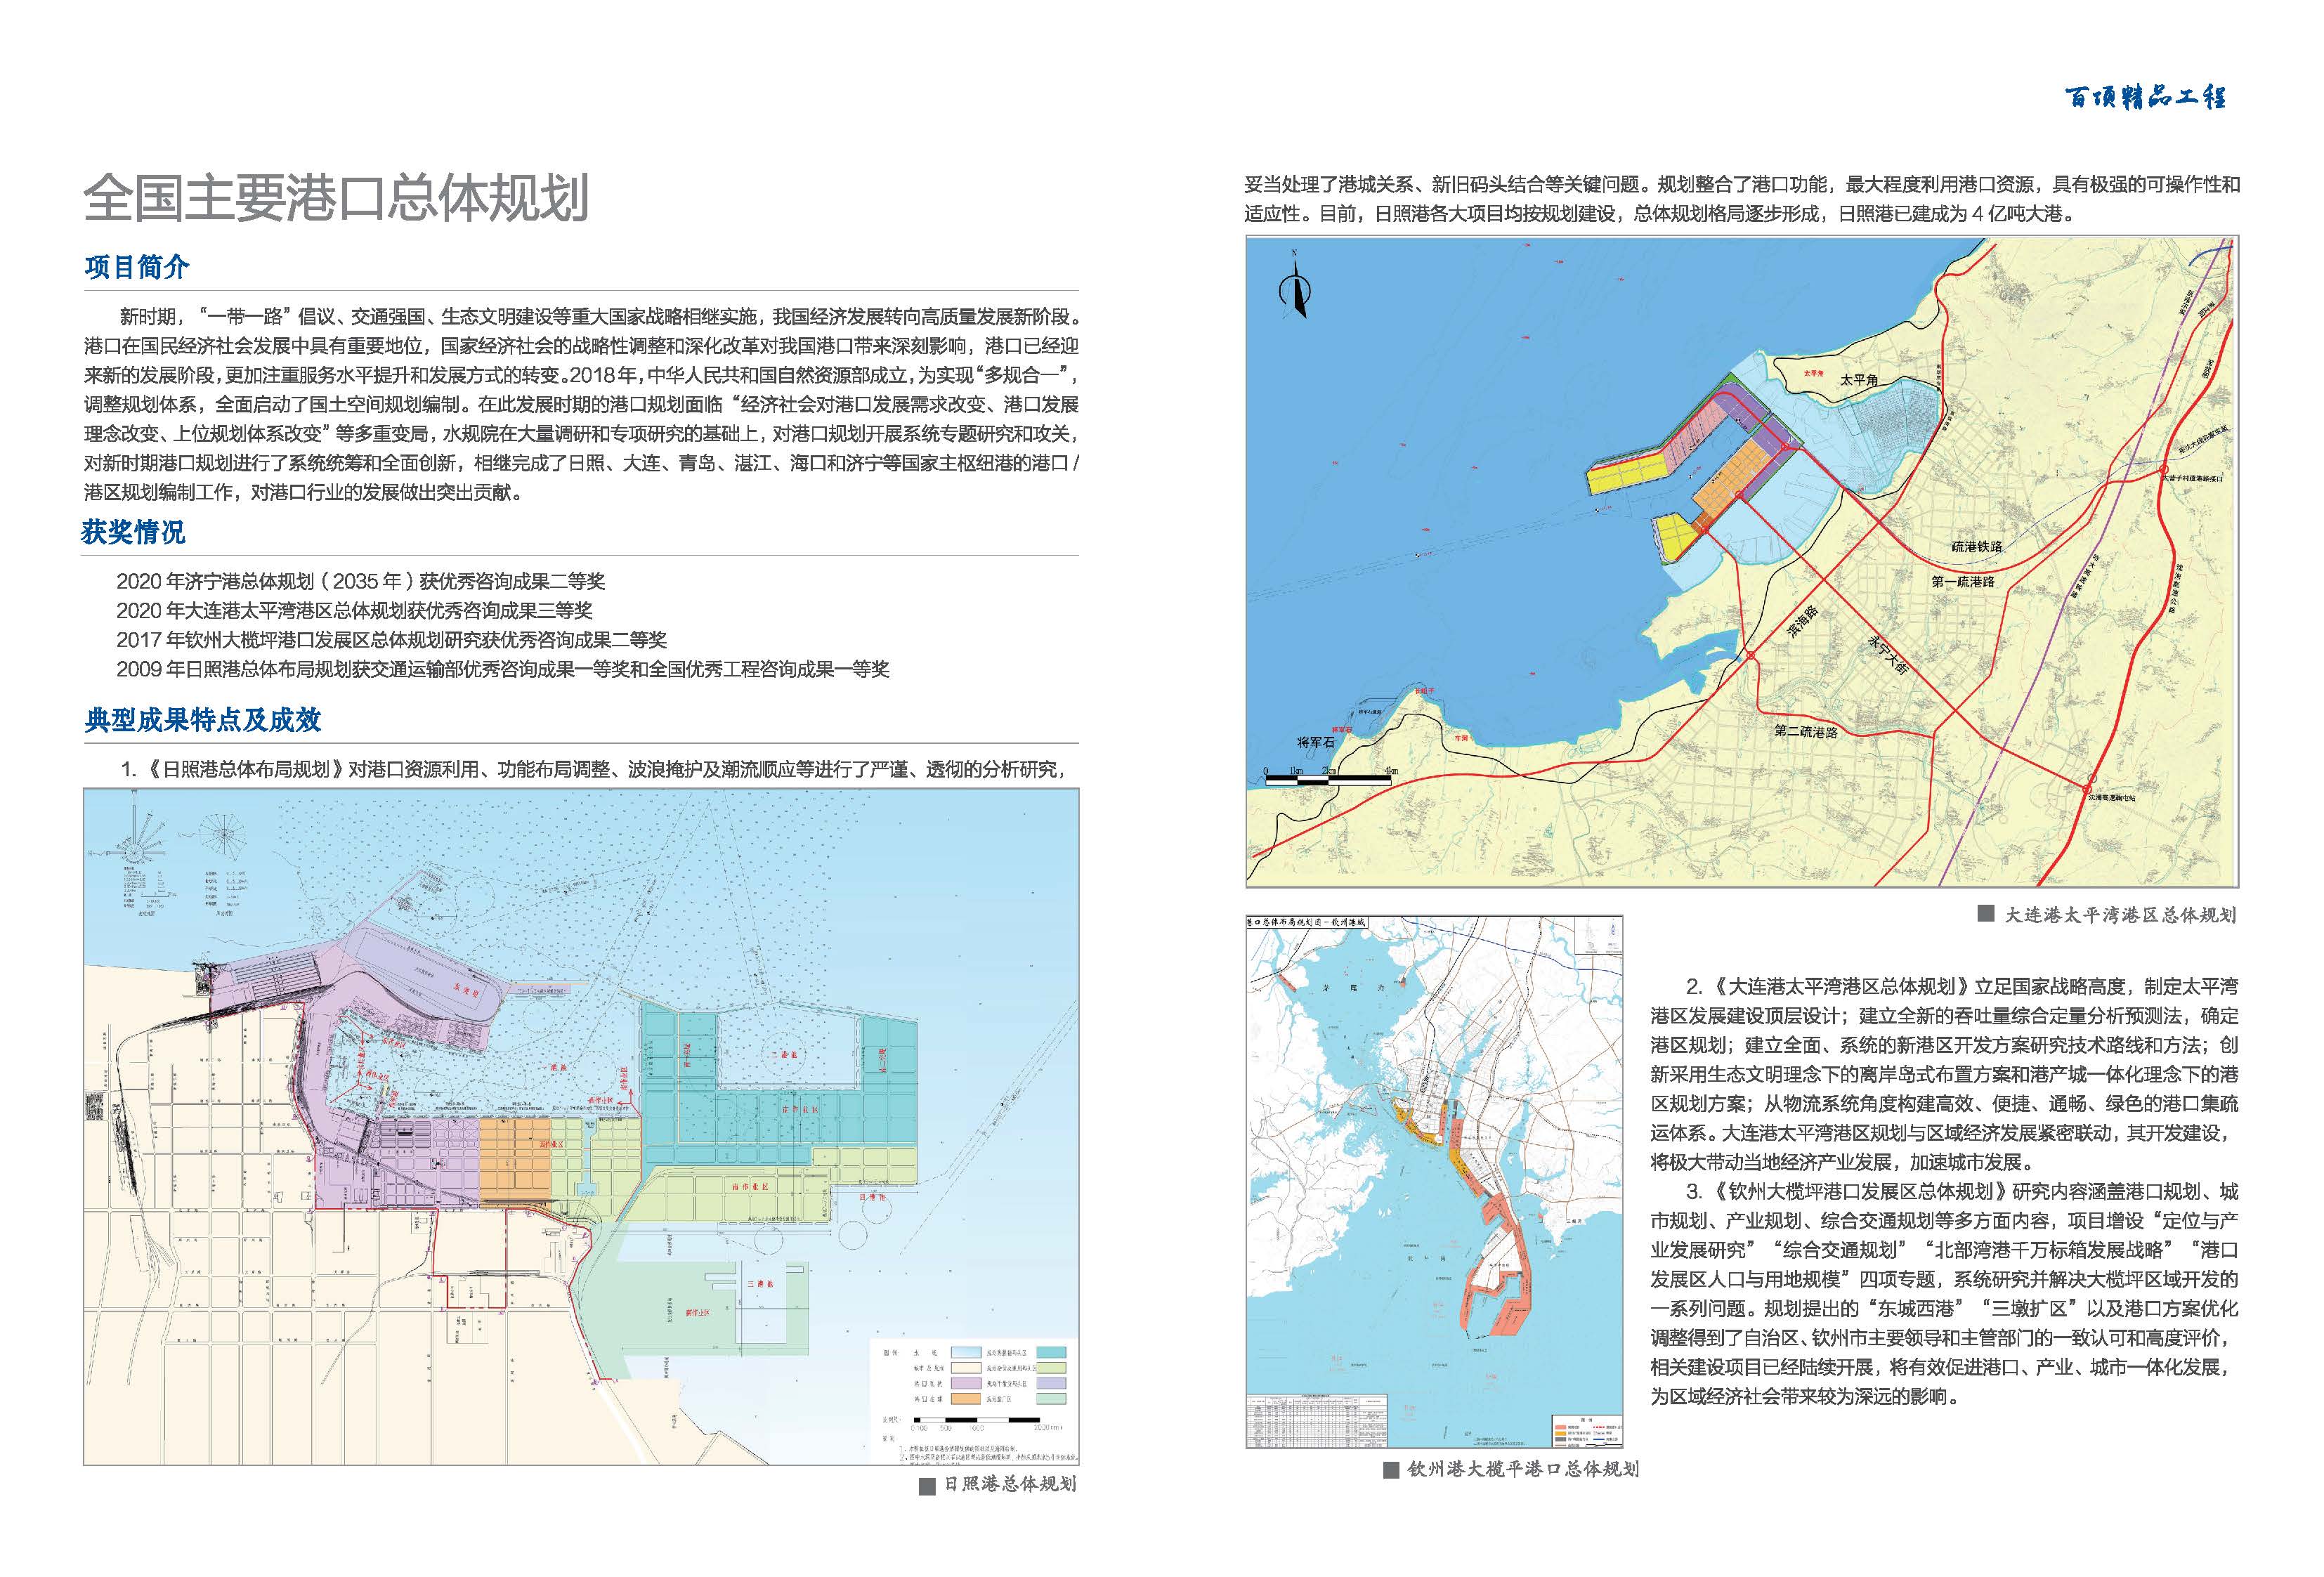Click the 大连港太平湾港区总体规划 caption
The width and height of the screenshot is (2324, 1577).
2121,914
